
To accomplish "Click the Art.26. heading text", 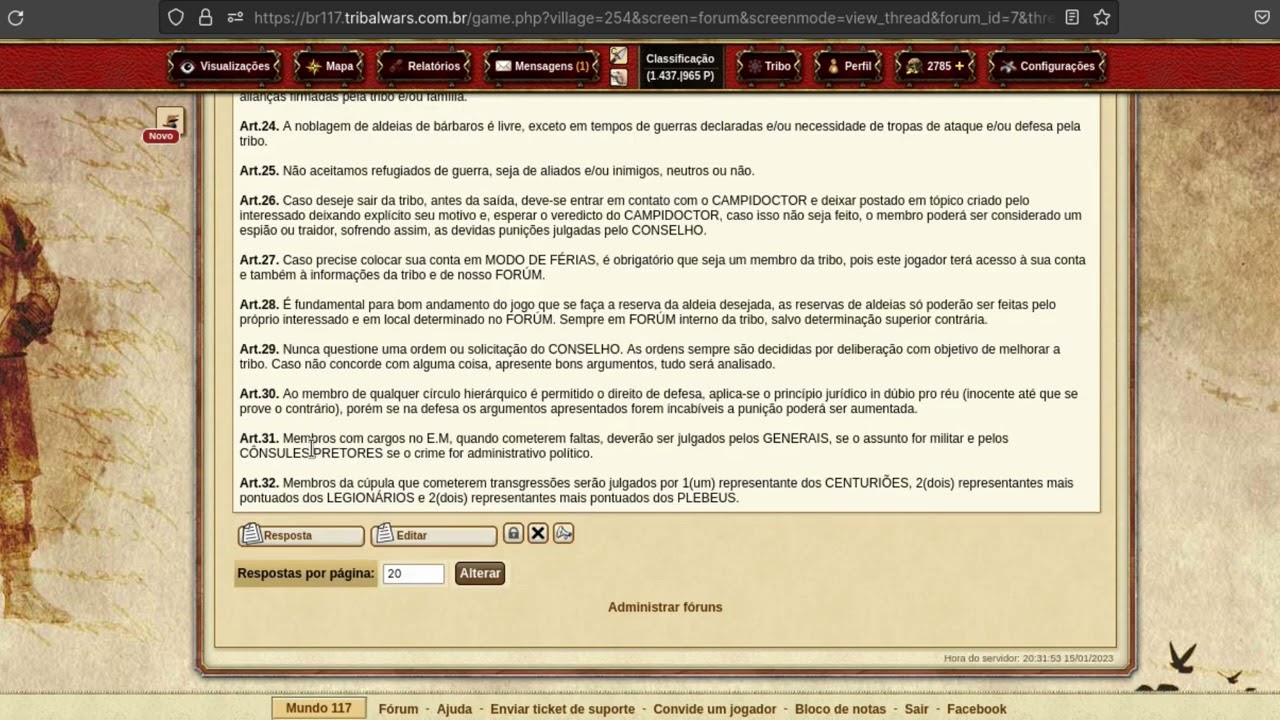I will 259,200.
